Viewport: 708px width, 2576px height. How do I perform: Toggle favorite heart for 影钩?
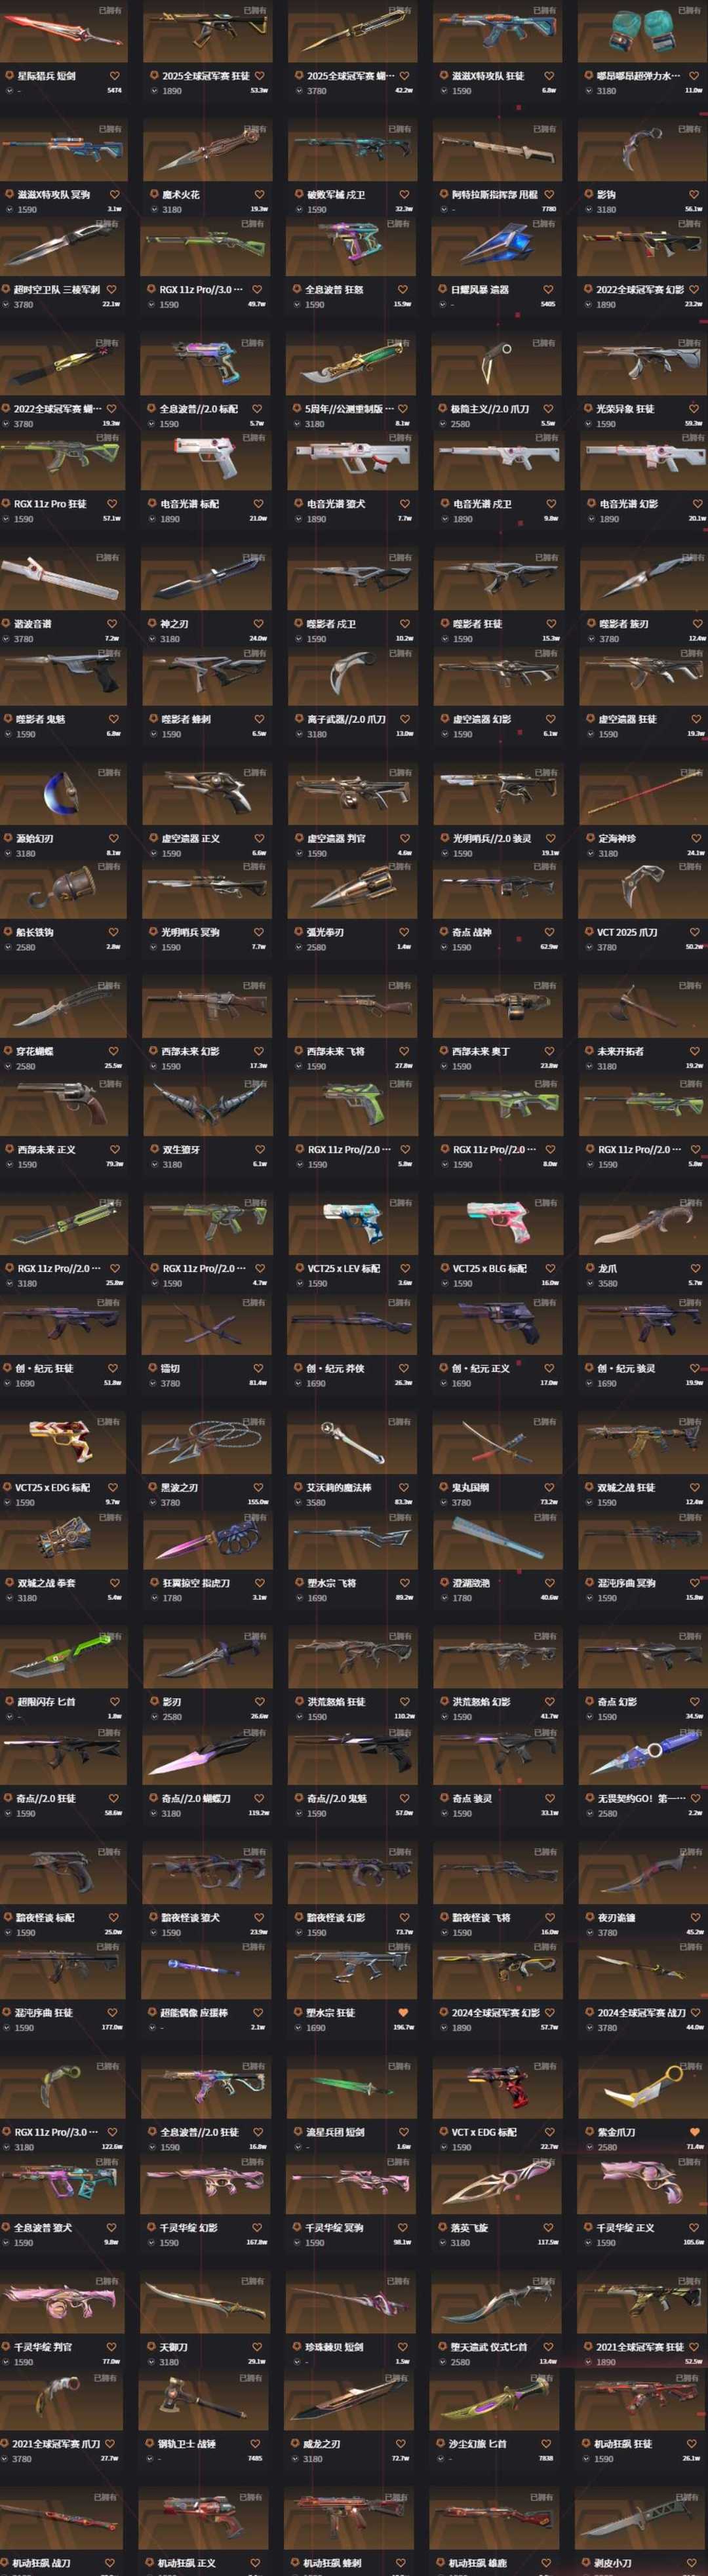point(695,195)
